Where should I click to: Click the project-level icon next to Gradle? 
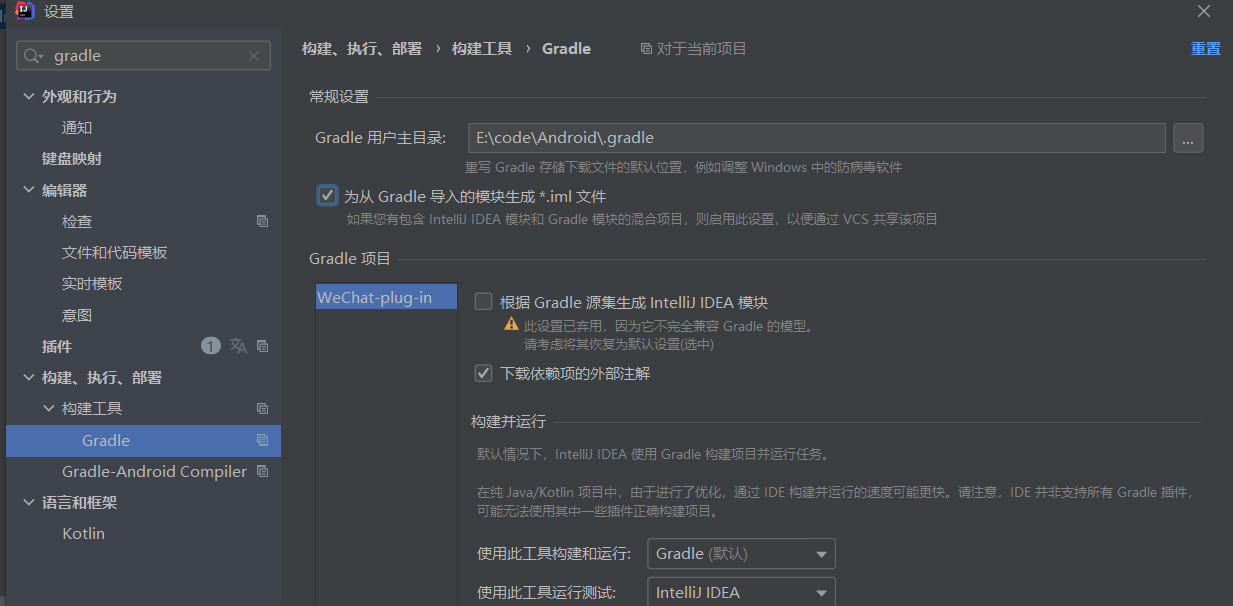pyautogui.click(x=261, y=440)
